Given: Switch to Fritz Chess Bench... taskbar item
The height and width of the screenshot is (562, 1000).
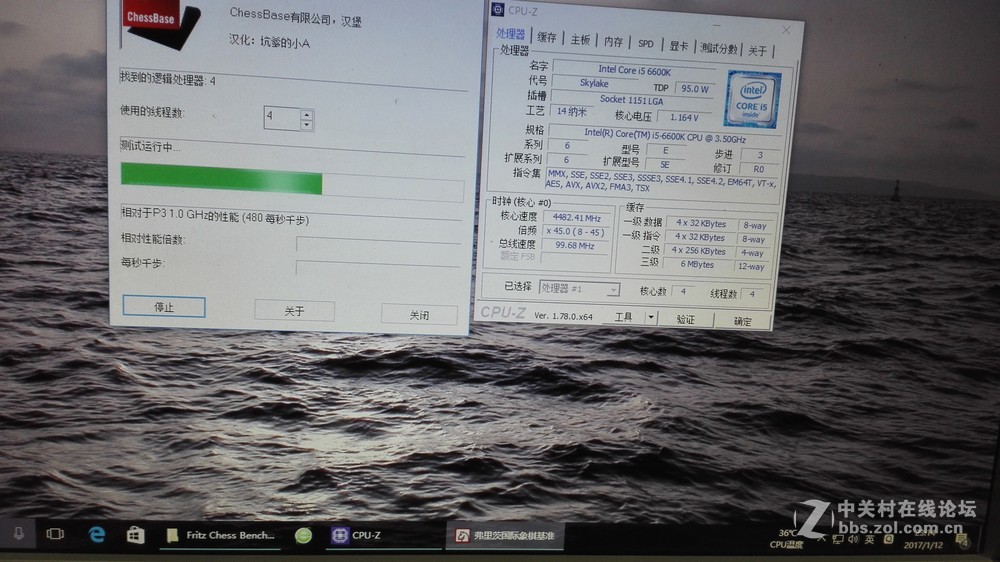Looking at the screenshot, I should click(221, 535).
